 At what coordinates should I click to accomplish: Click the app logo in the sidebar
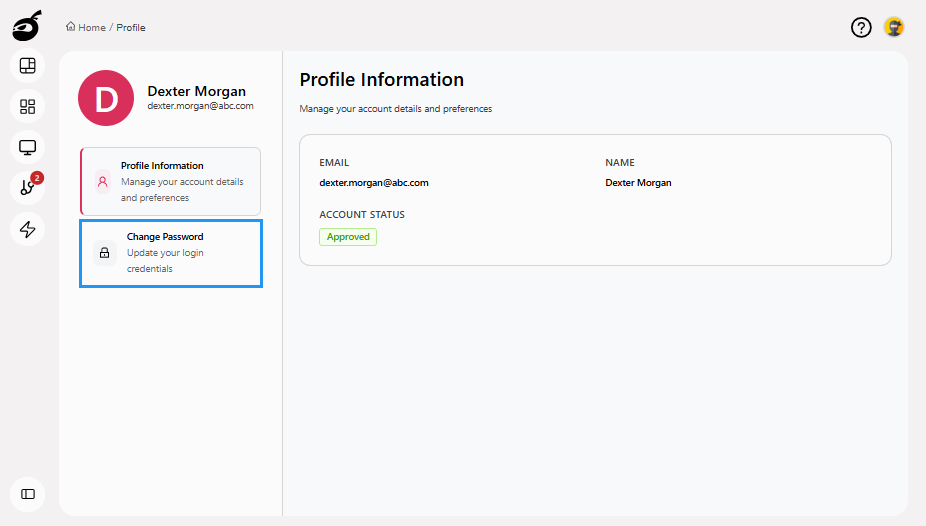pos(27,26)
